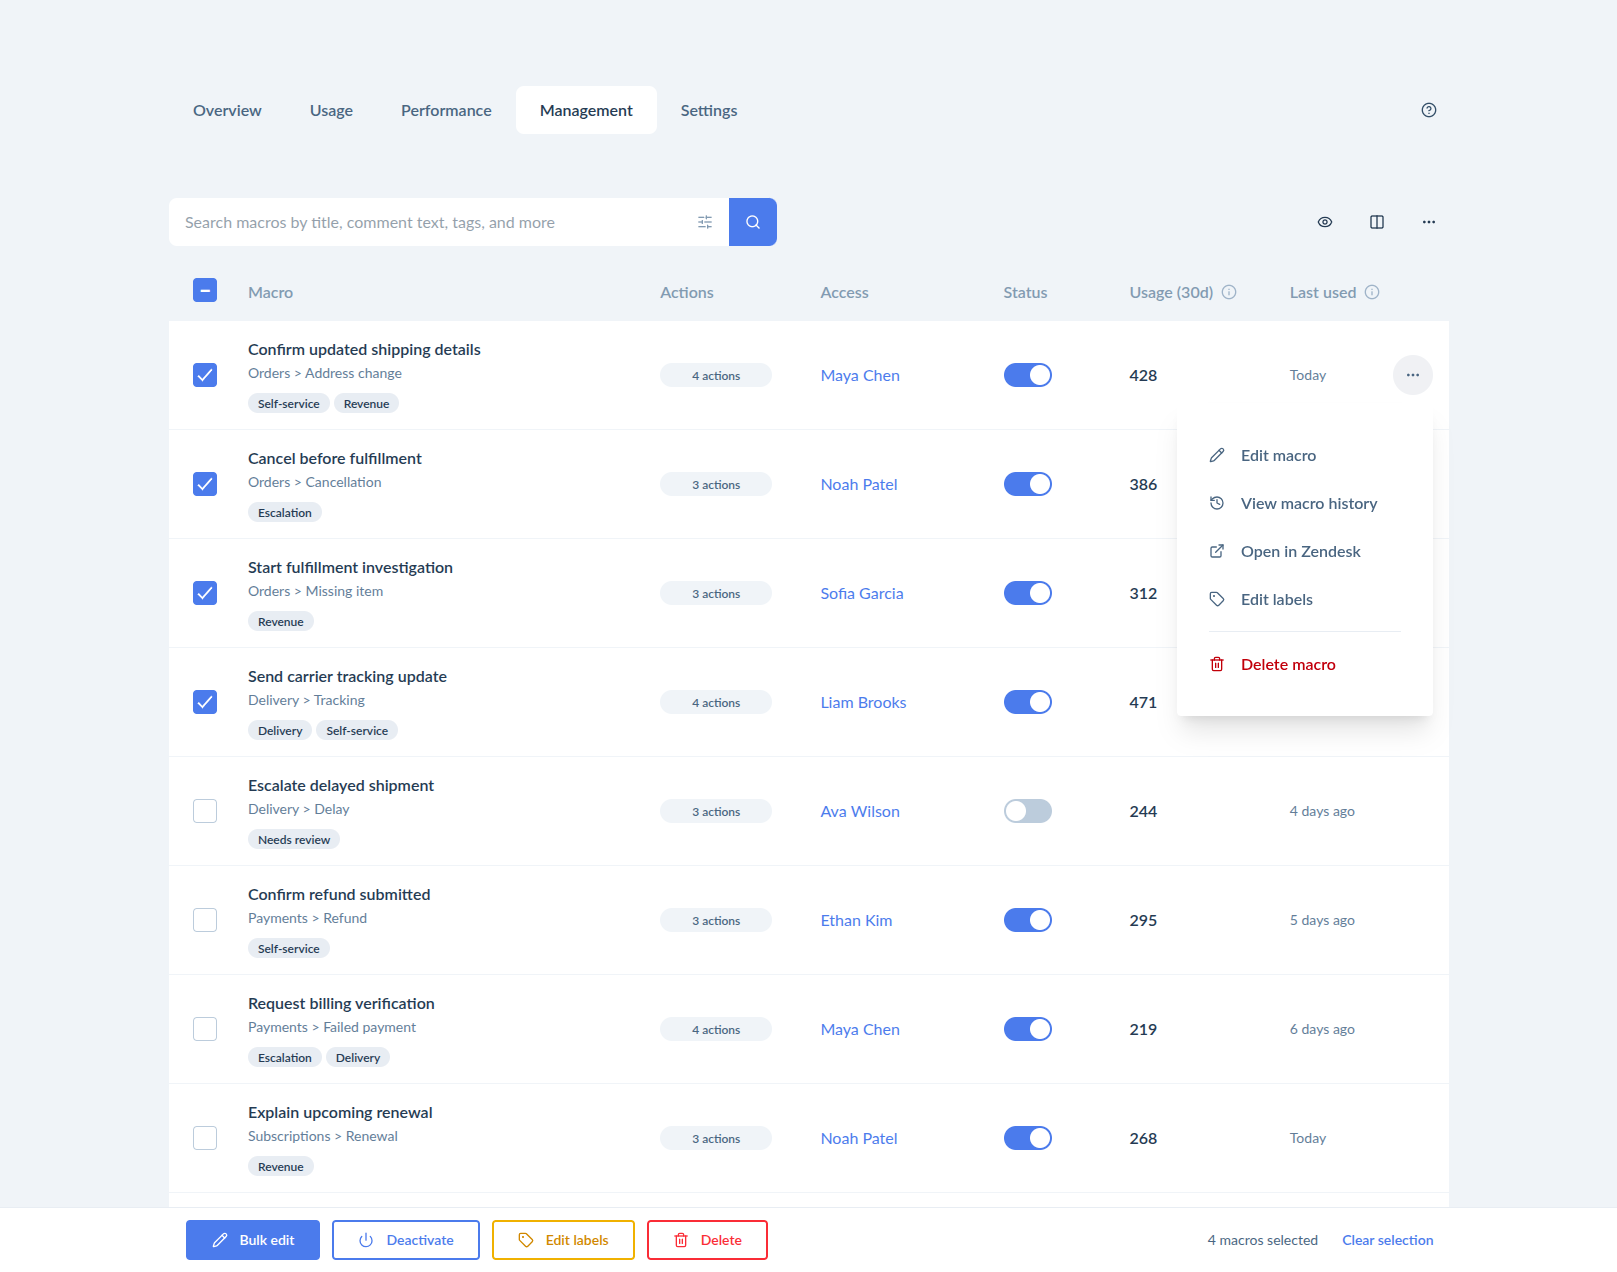1617x1272 pixels.
Task: Check Escalate delayed shipment row
Action: (205, 811)
